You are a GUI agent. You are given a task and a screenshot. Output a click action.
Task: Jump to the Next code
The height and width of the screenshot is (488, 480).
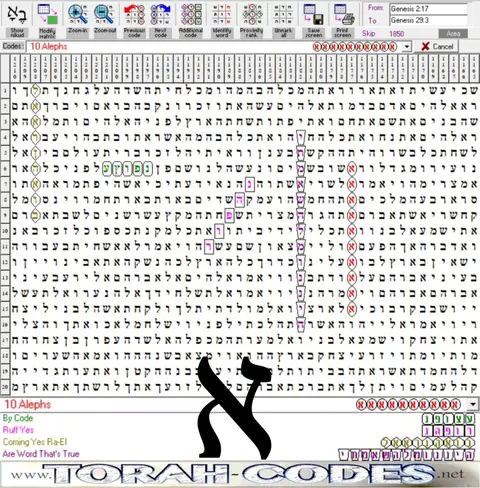(160, 14)
